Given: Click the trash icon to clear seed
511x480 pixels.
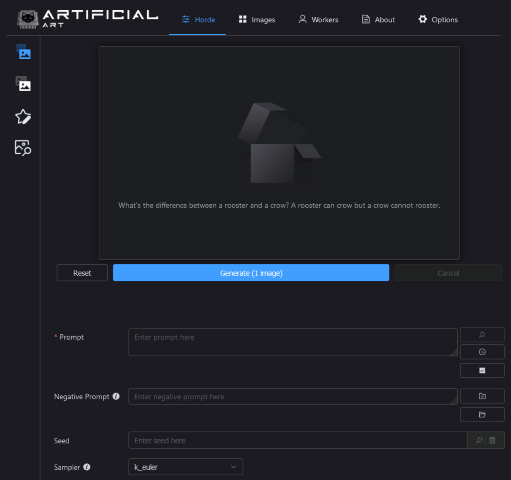Looking at the screenshot, I should (492, 440).
